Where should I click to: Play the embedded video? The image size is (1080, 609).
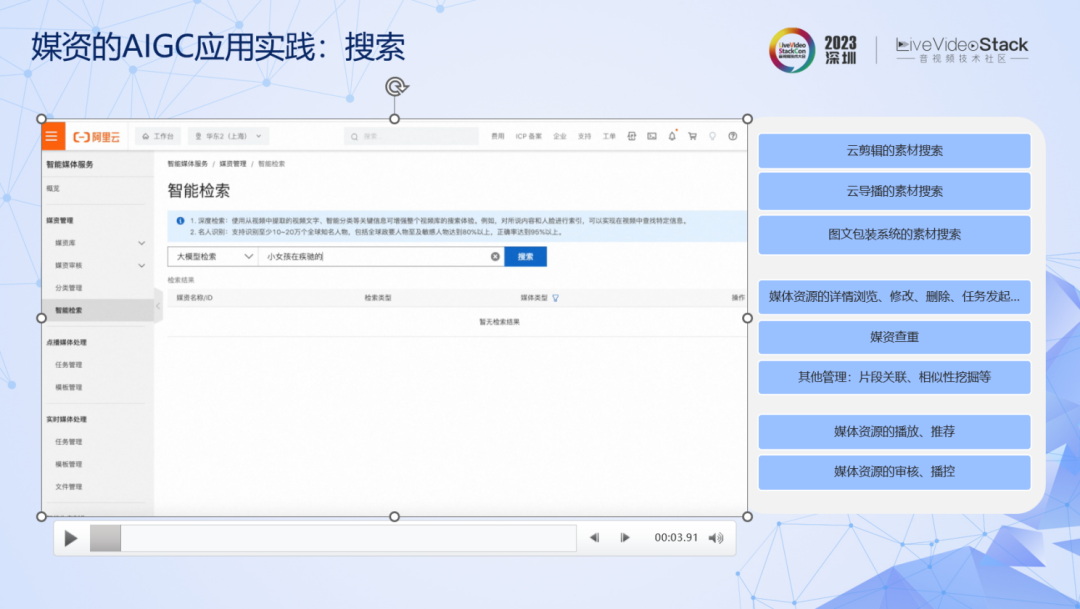(x=70, y=538)
